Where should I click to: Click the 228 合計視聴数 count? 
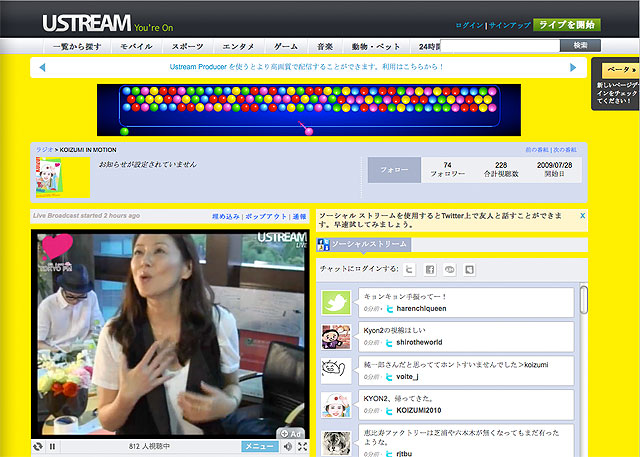coord(501,169)
